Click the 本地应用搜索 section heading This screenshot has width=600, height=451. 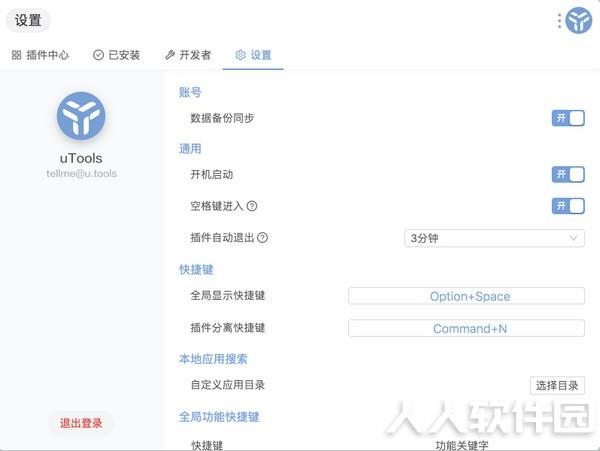tap(213, 359)
